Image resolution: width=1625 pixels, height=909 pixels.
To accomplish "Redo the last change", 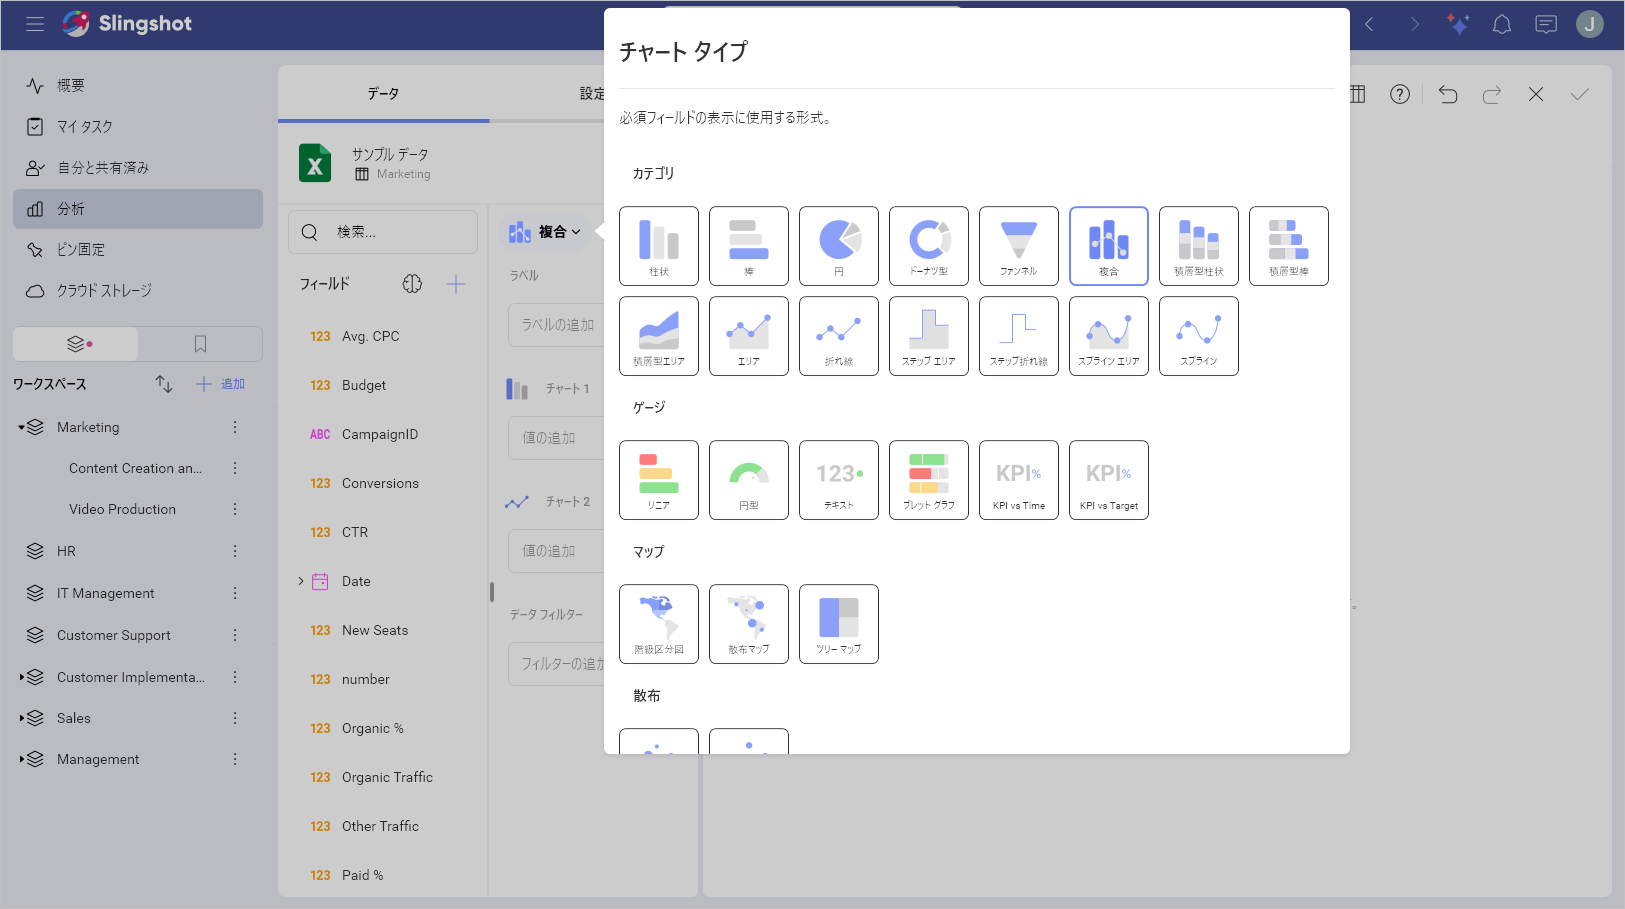I will (1492, 94).
